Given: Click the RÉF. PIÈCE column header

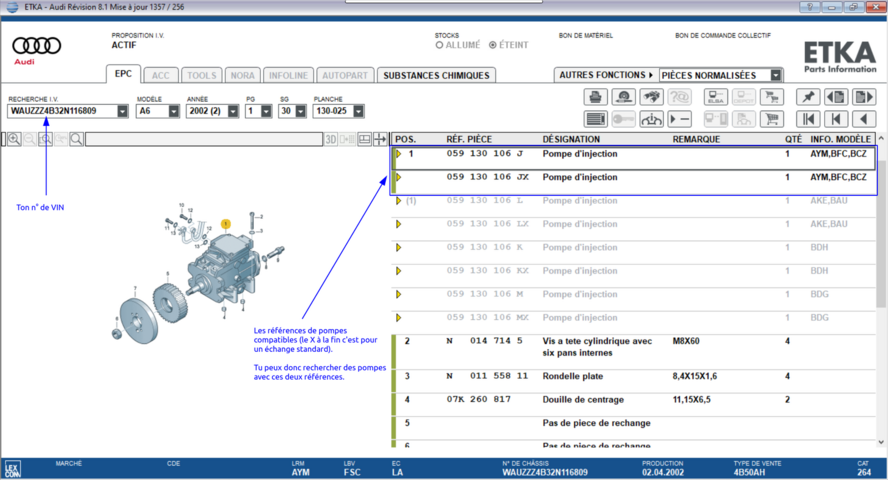Looking at the screenshot, I should 469,139.
